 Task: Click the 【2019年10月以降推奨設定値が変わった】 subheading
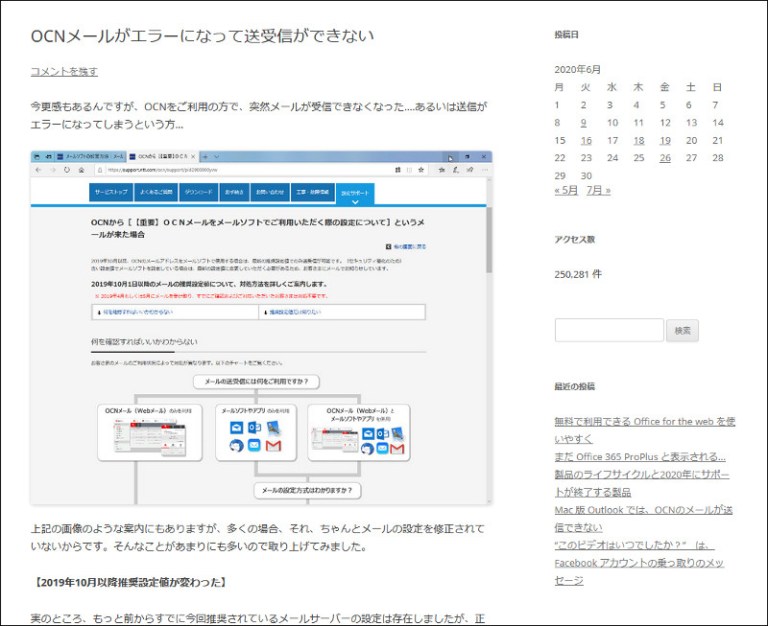pyautogui.click(x=129, y=582)
